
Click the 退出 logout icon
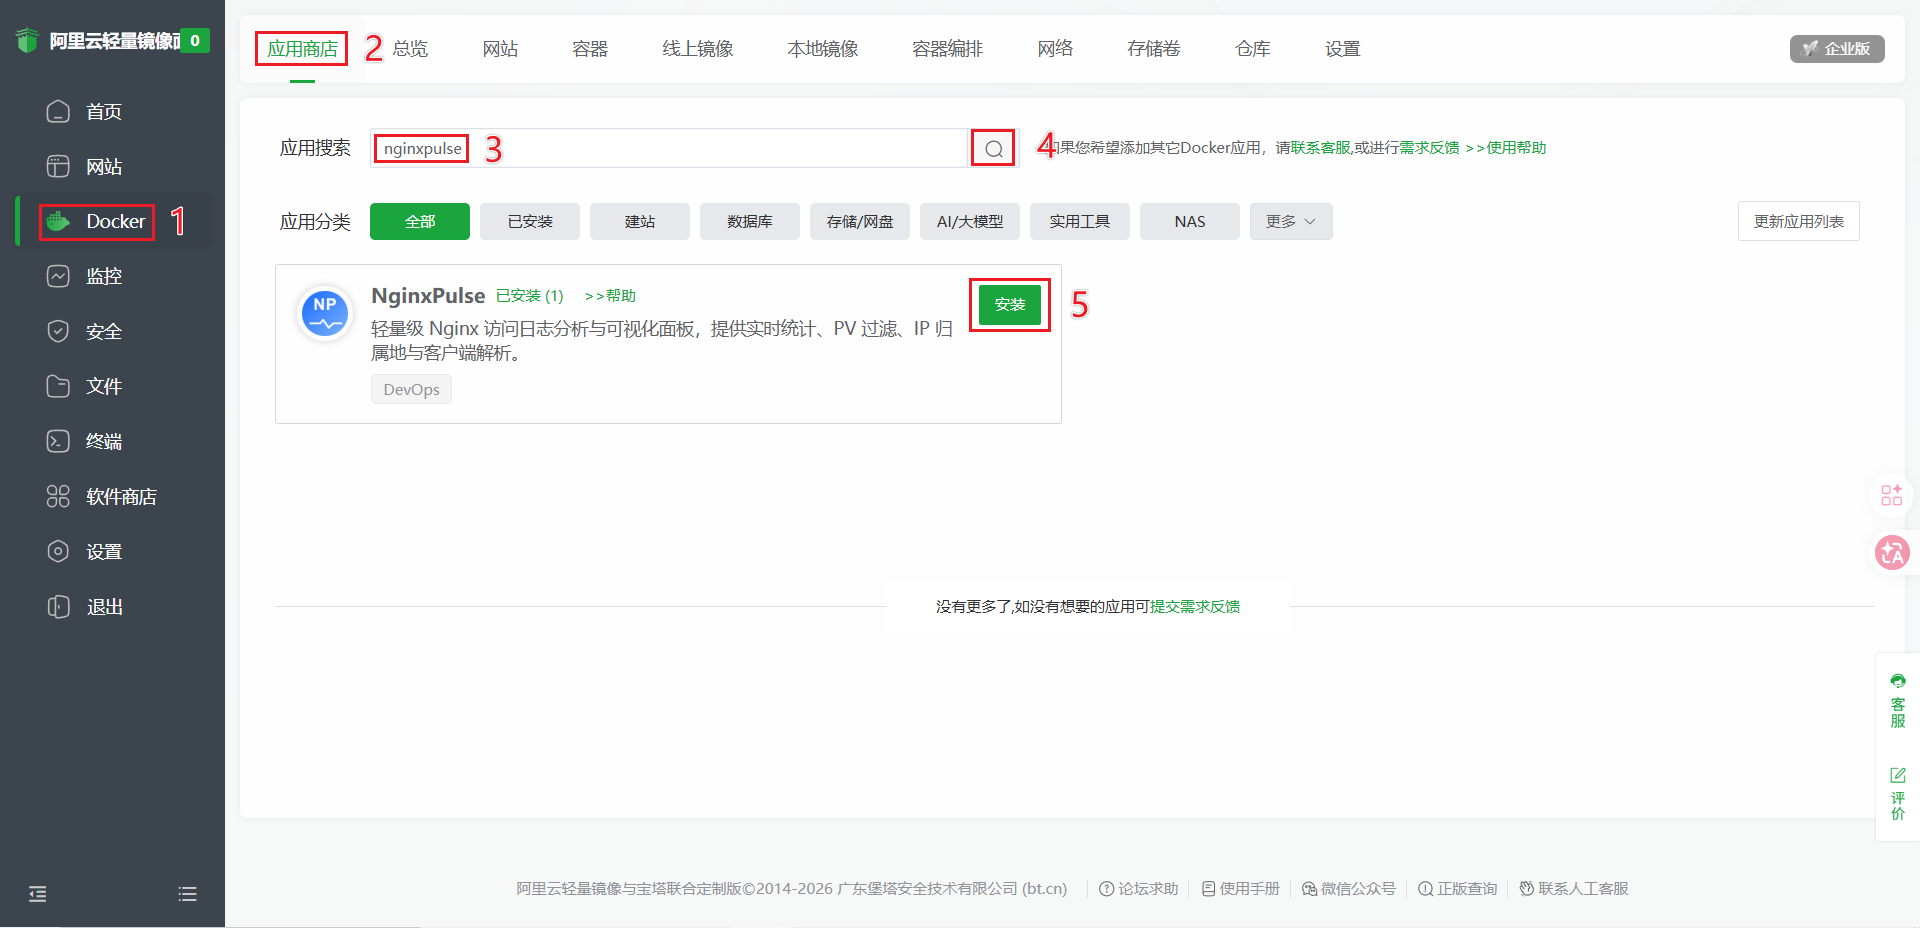pos(58,606)
